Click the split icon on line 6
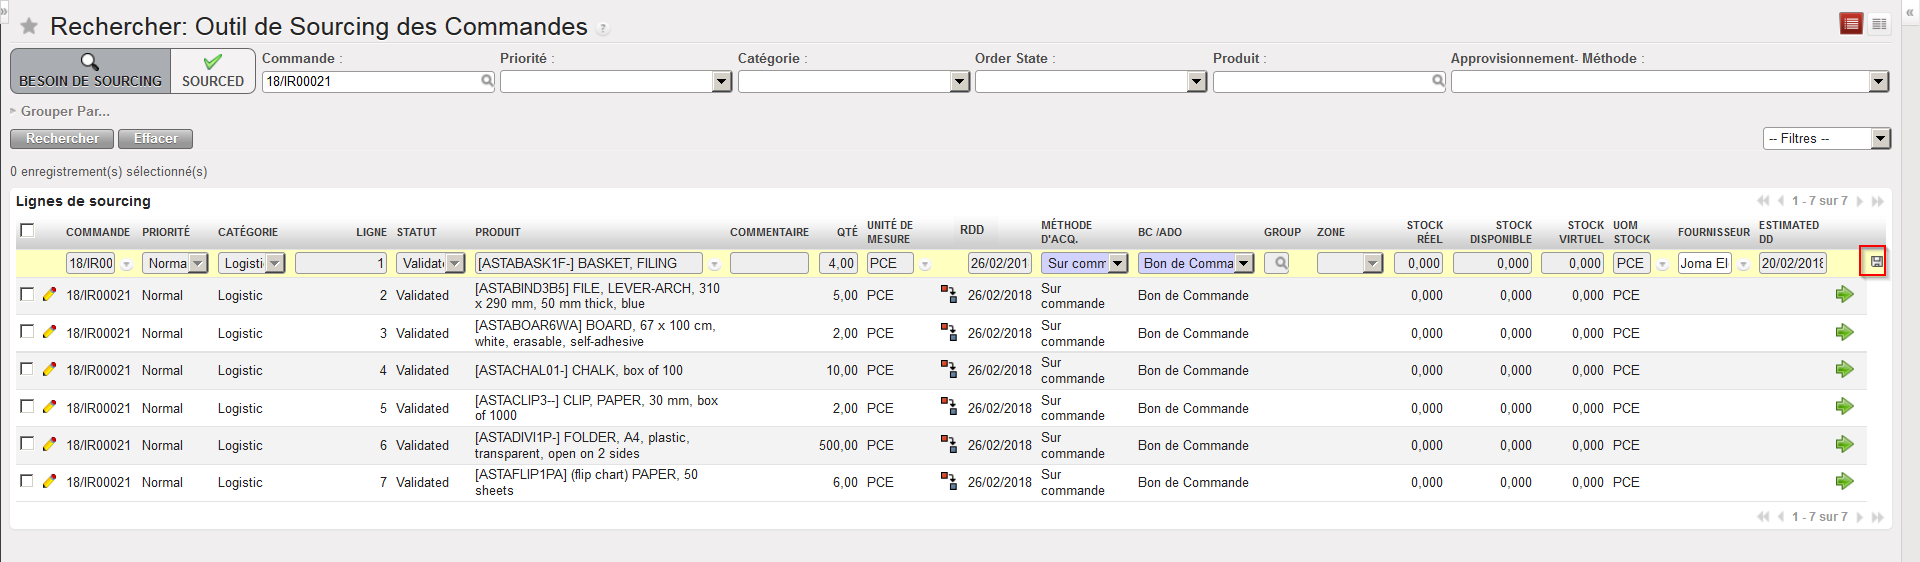 [x=948, y=445]
